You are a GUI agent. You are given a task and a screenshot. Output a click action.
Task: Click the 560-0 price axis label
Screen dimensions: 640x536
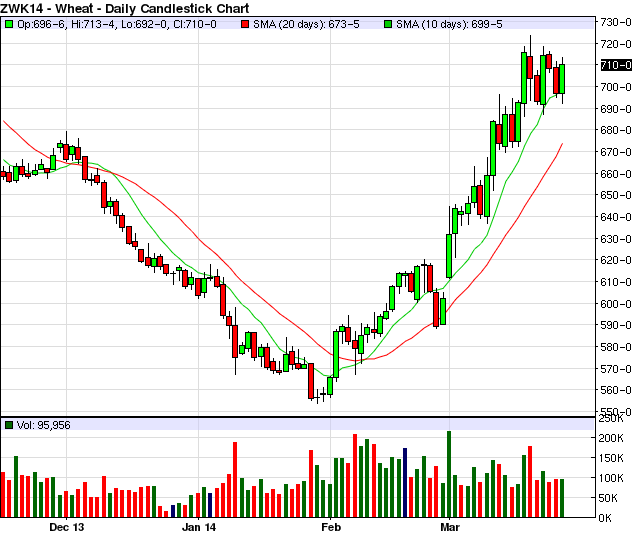[616, 390]
